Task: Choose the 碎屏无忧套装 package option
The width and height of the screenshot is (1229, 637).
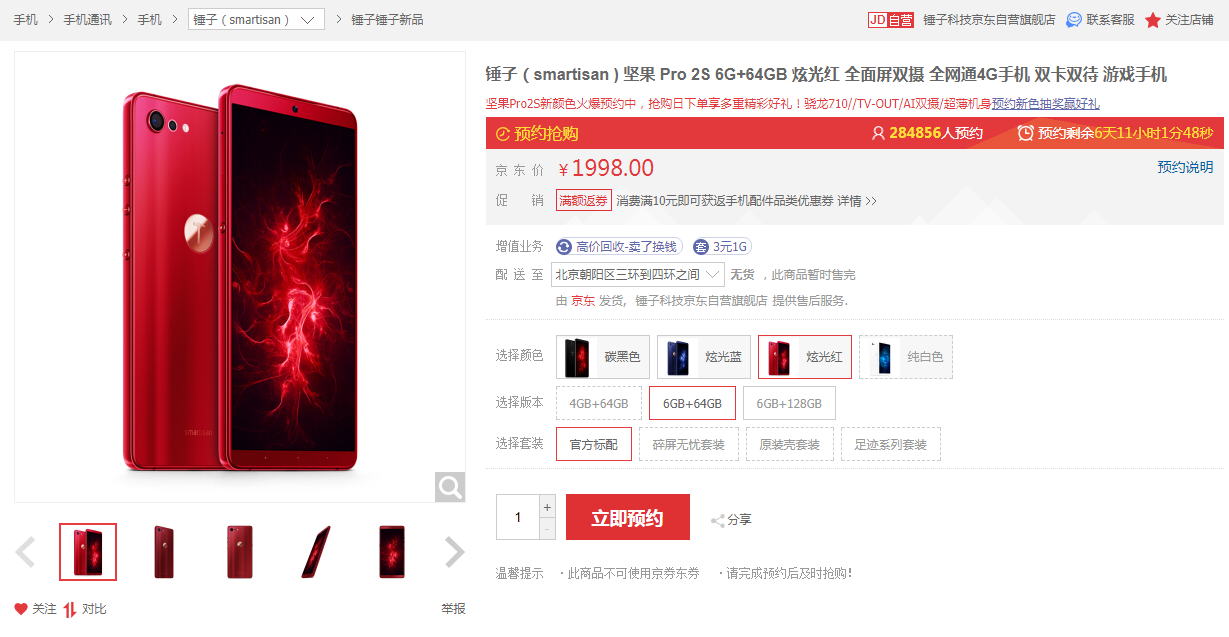Action: [x=689, y=444]
